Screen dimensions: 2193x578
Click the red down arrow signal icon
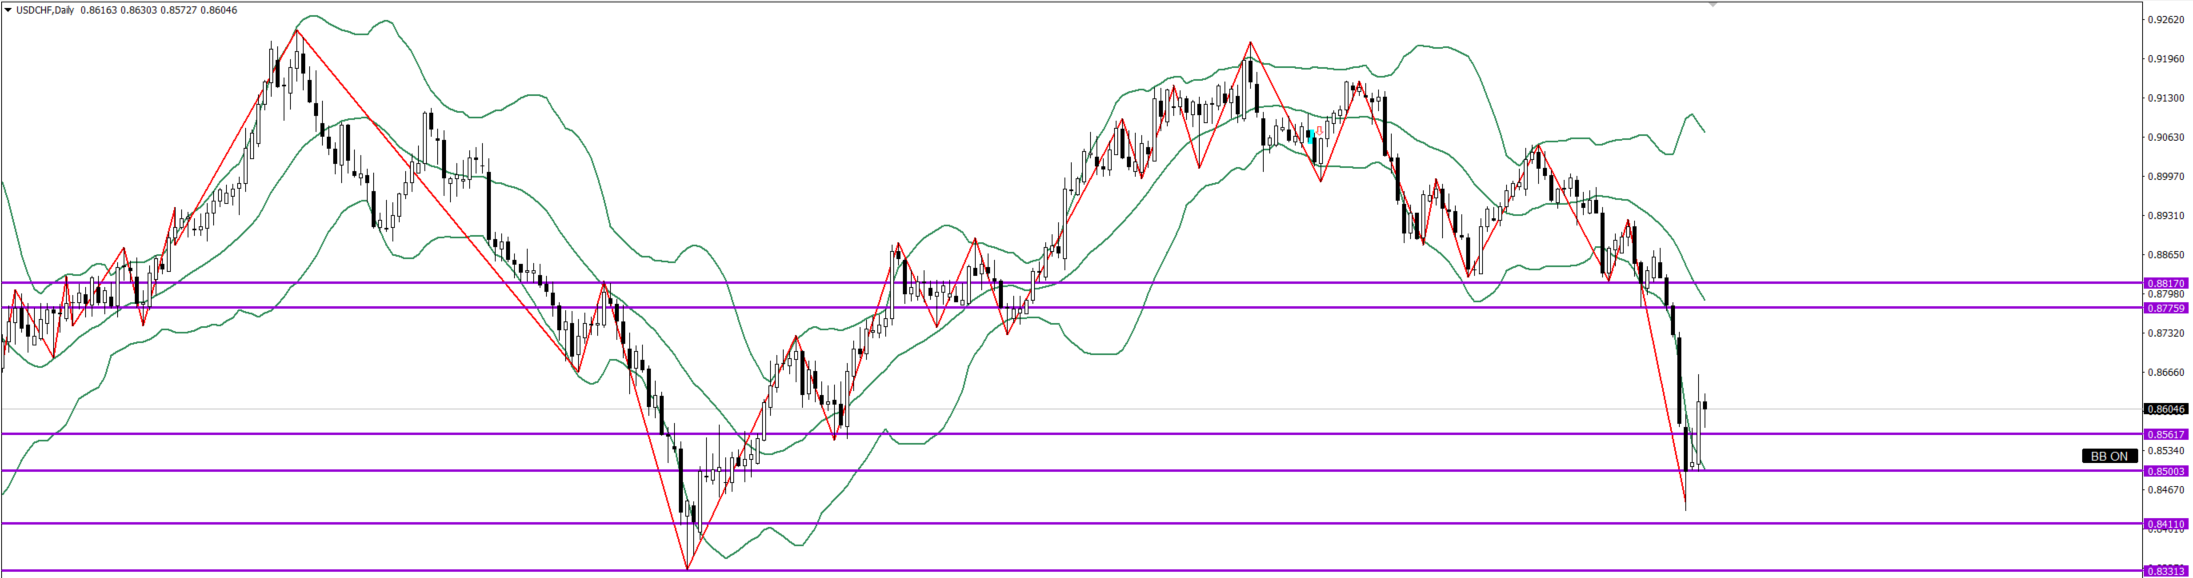click(x=1320, y=130)
